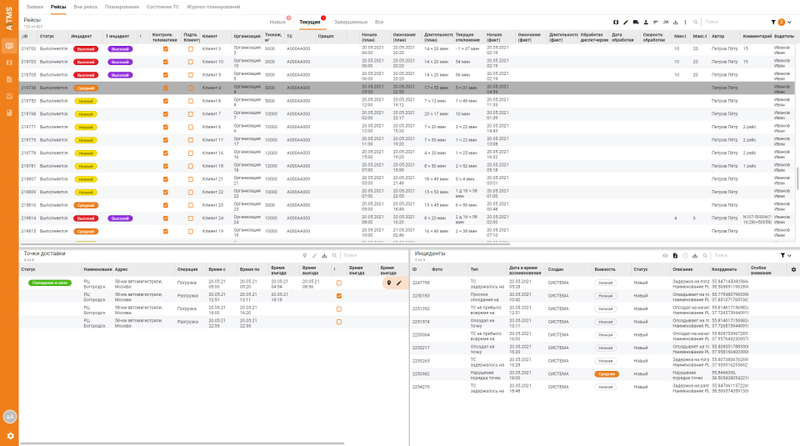Select the Все trips tab

pyautogui.click(x=379, y=22)
